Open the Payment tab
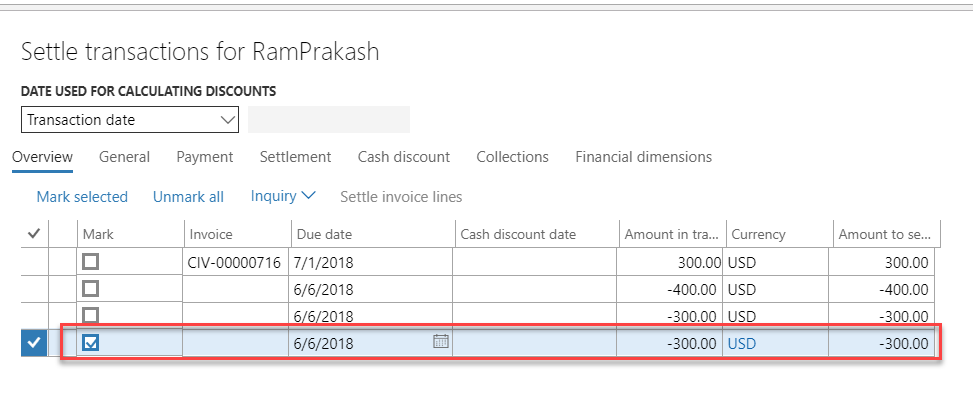 (204, 157)
